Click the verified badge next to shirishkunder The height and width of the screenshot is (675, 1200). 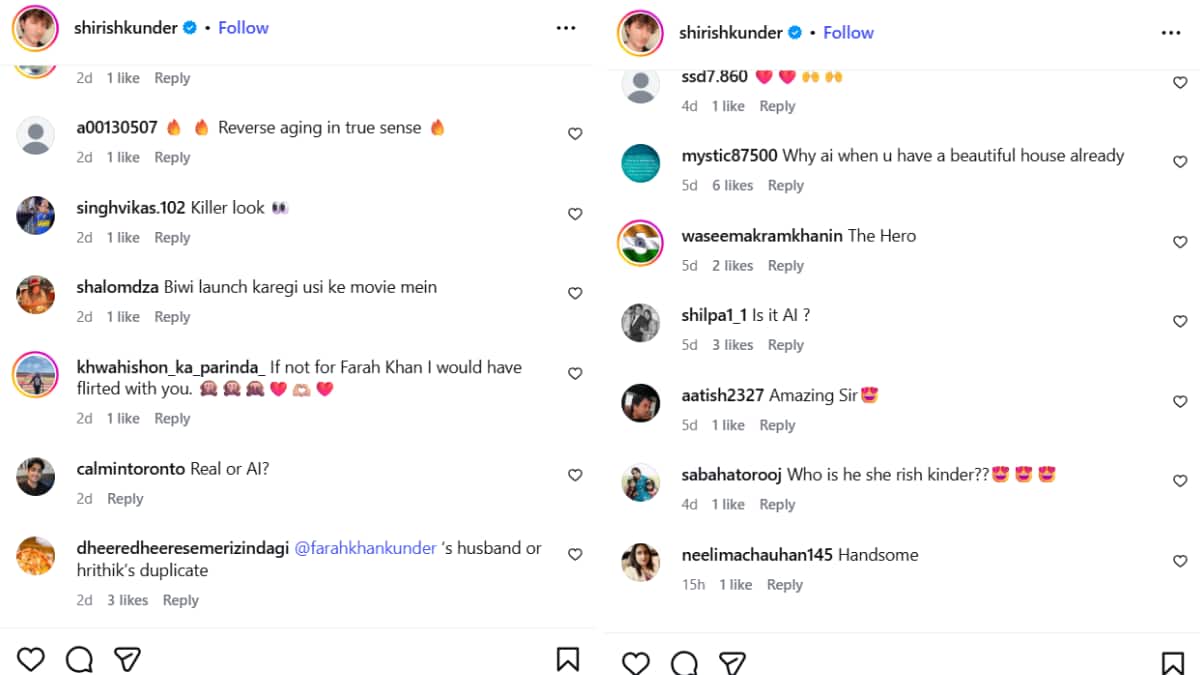pyautogui.click(x=188, y=27)
